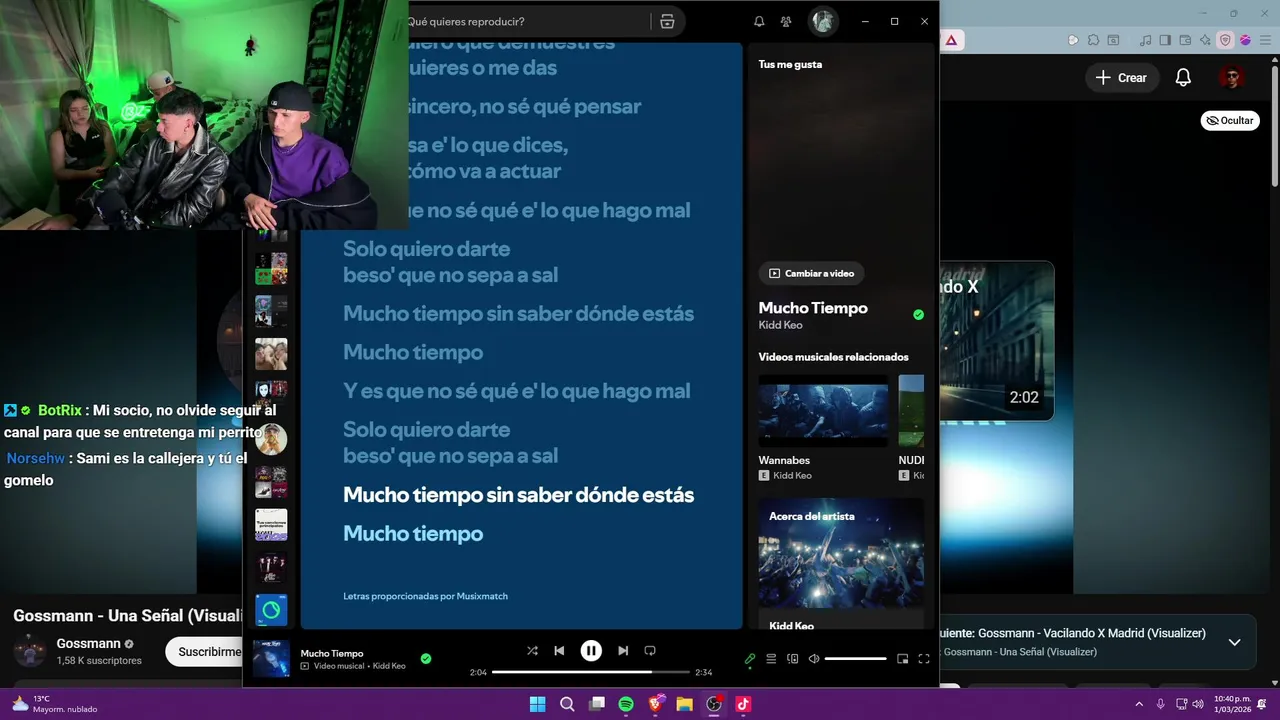Screen dimensions: 1280x720
Task: Open Acerca del artista card
Action: [x=841, y=565]
